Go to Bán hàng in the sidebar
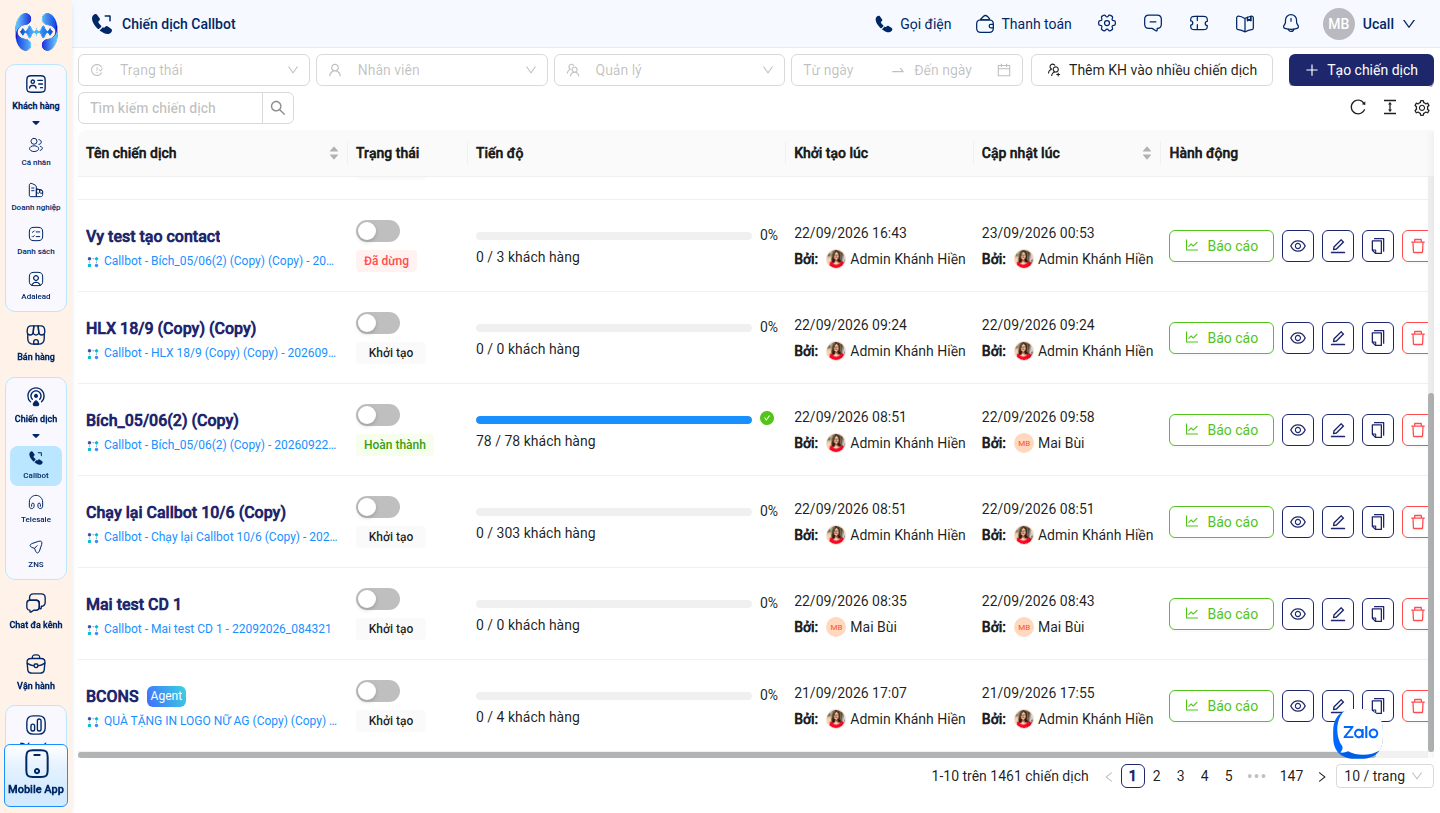Screen dimensions: 1440x813 36,343
